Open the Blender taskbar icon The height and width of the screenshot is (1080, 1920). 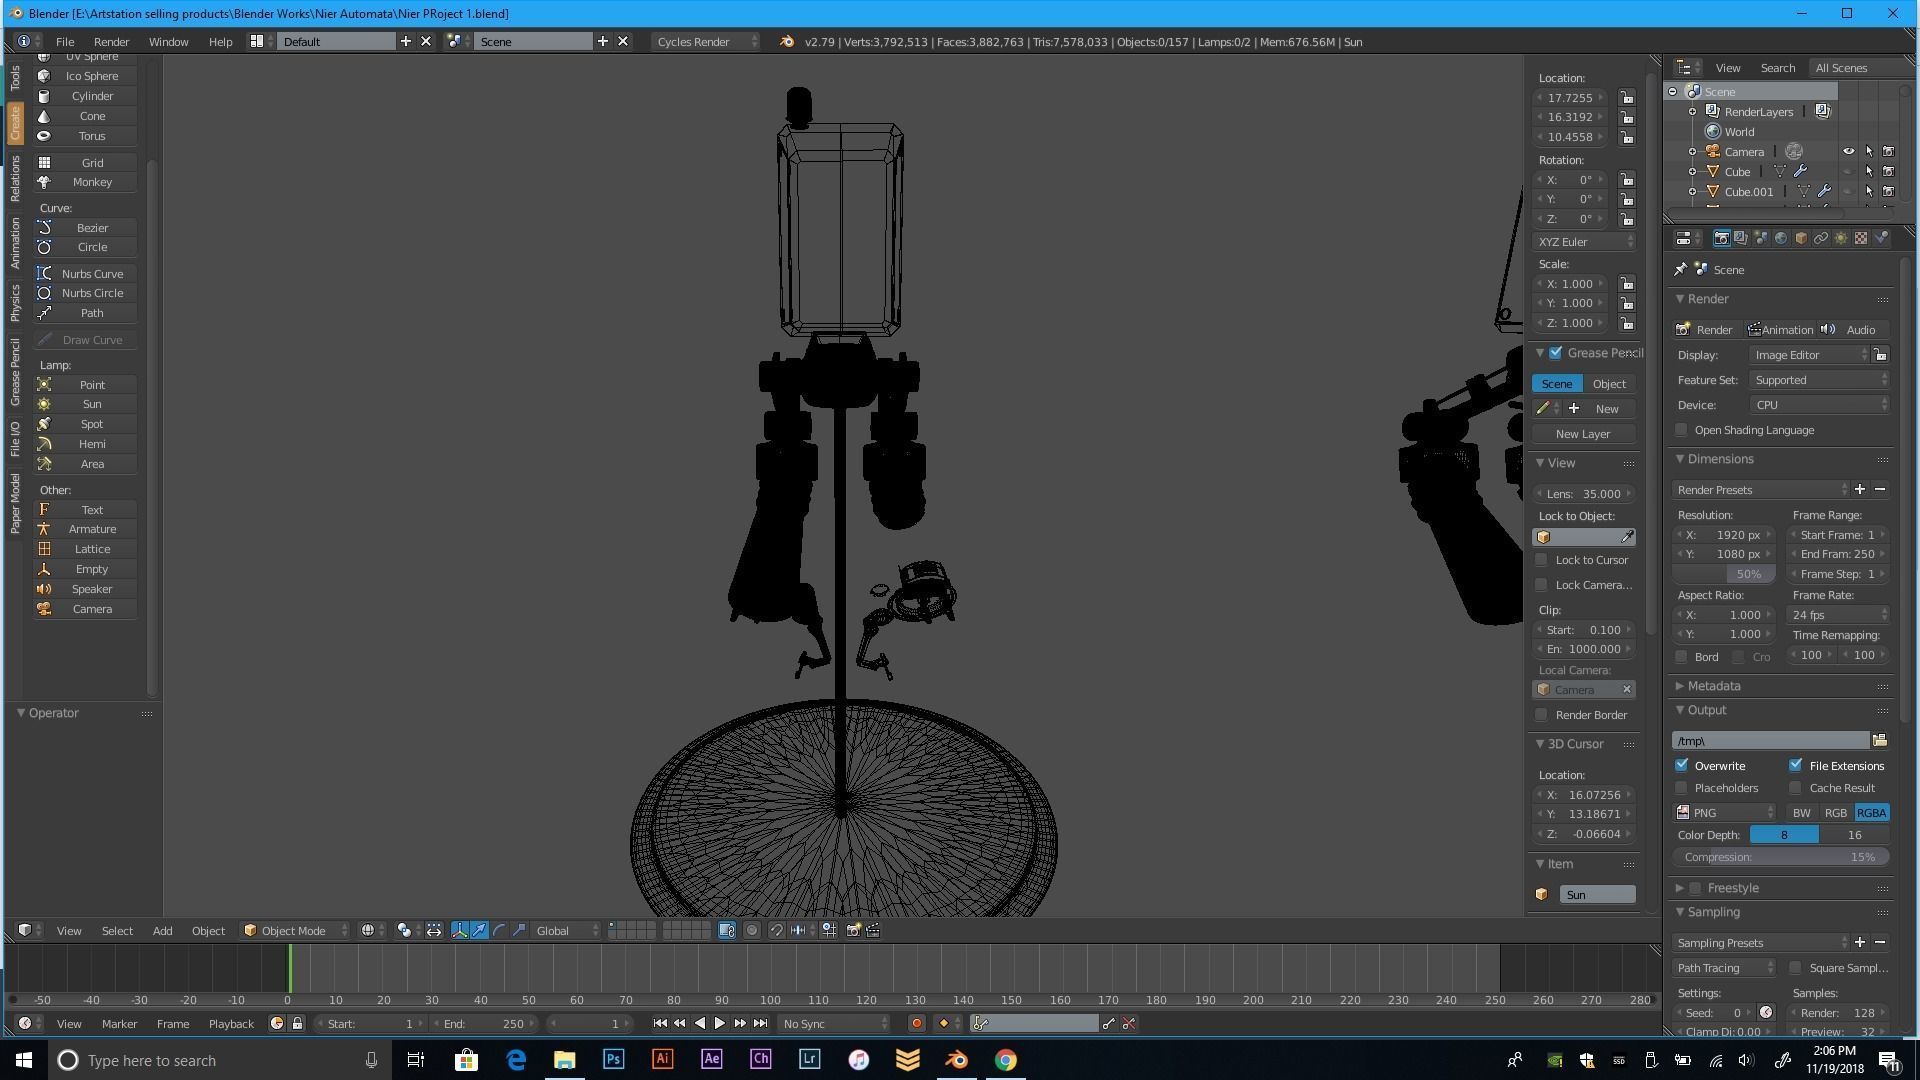(x=956, y=1060)
